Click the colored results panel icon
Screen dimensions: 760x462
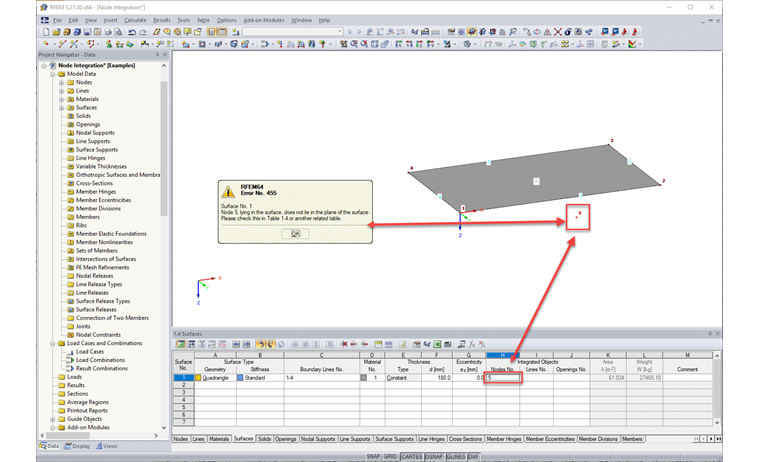point(632,44)
